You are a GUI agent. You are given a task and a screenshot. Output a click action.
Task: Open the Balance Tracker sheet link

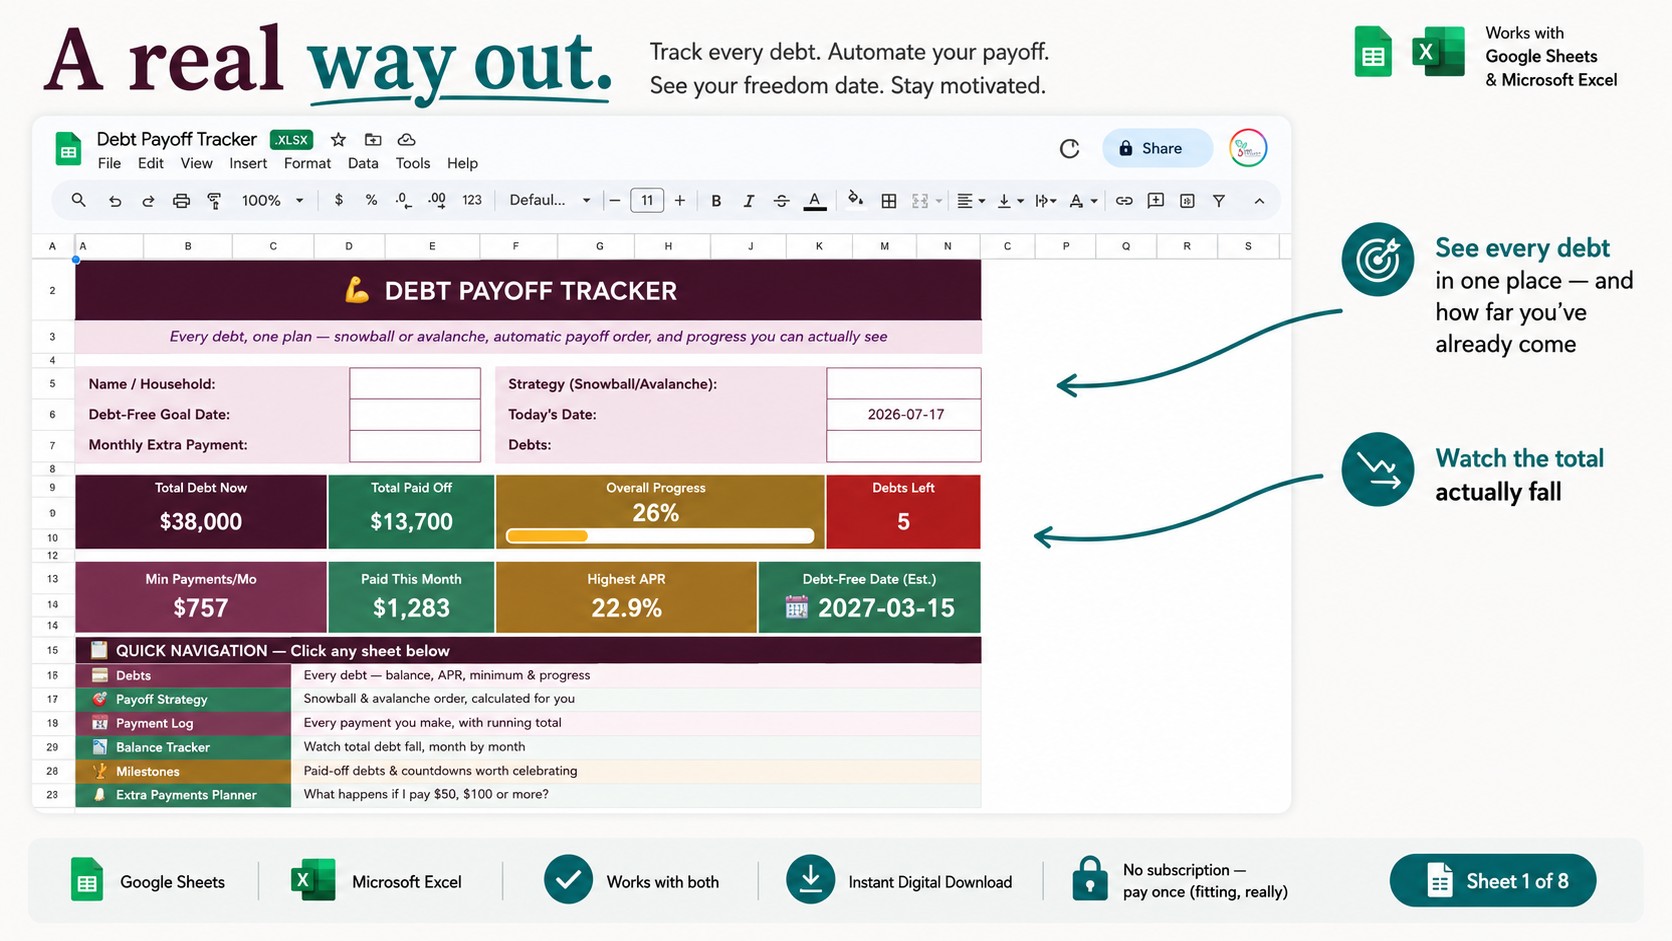[x=183, y=747]
